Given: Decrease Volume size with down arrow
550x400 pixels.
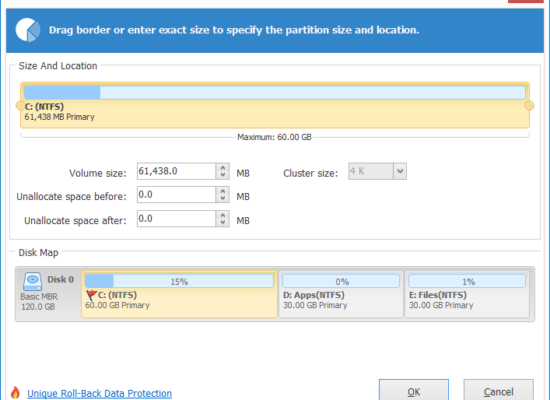Looking at the screenshot, I should coord(223,175).
